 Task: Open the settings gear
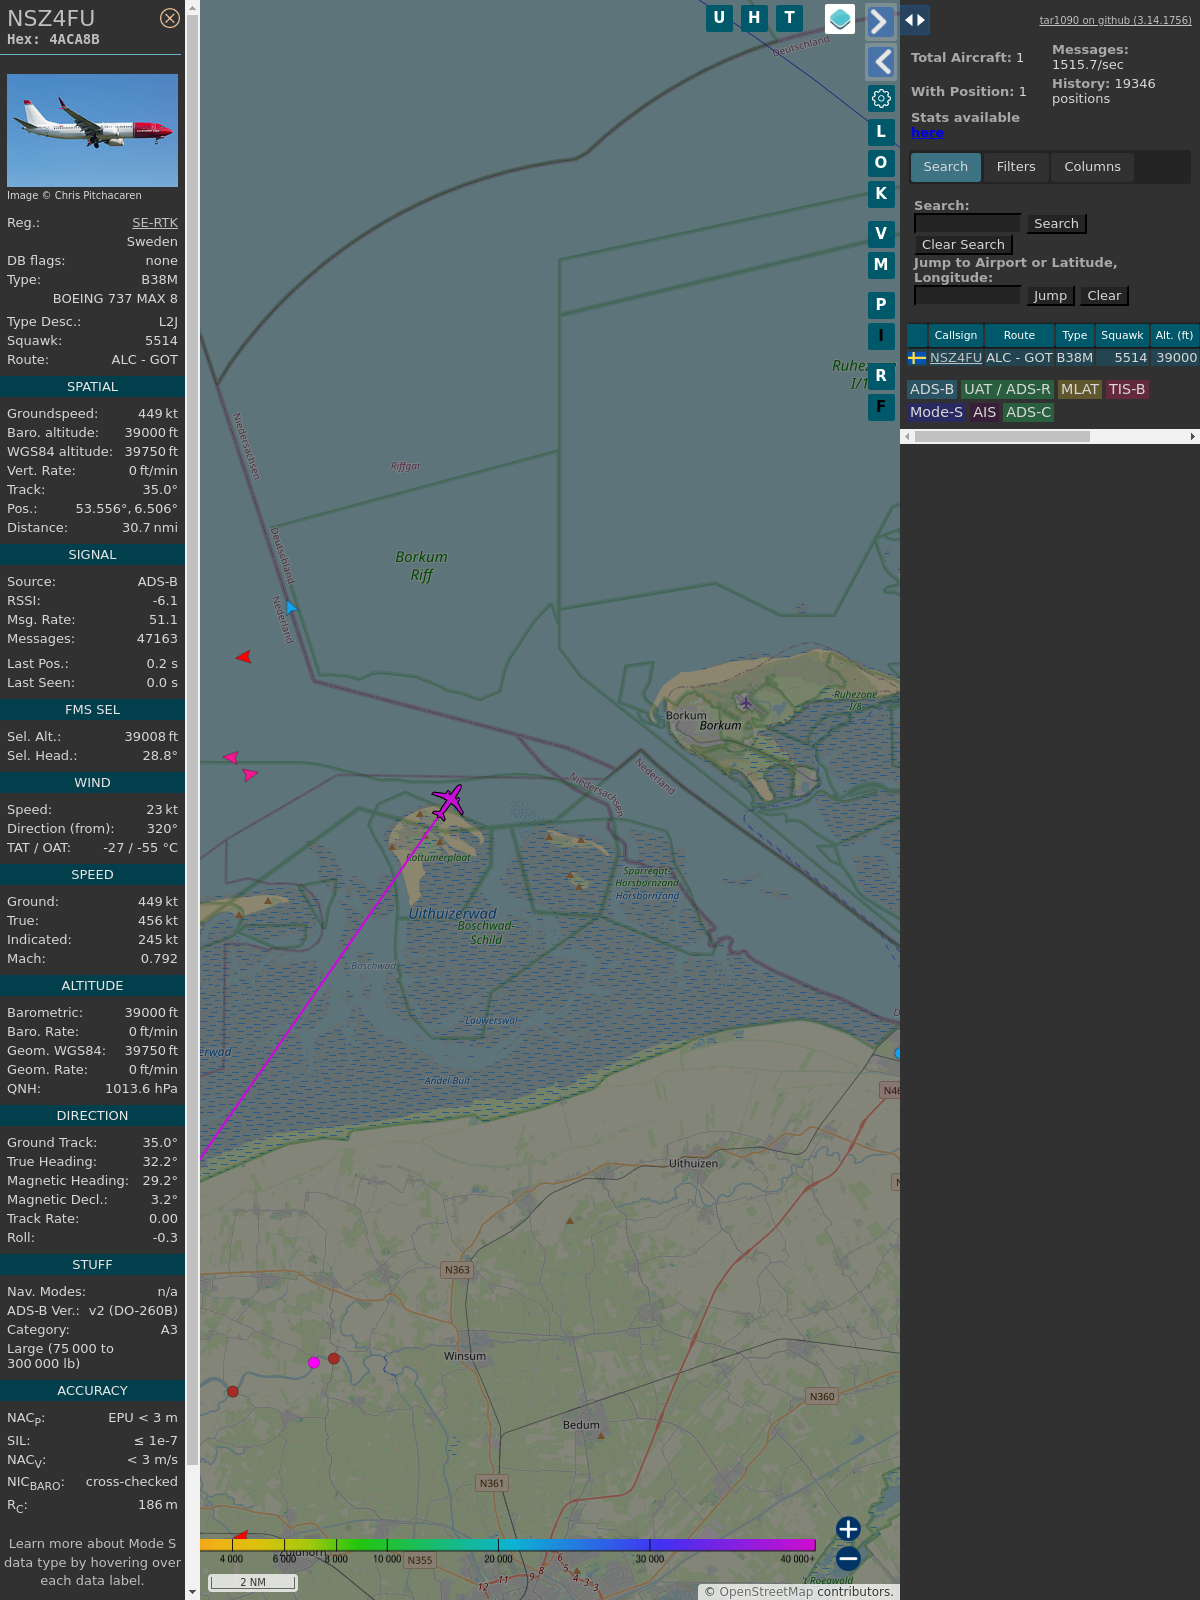click(x=881, y=98)
